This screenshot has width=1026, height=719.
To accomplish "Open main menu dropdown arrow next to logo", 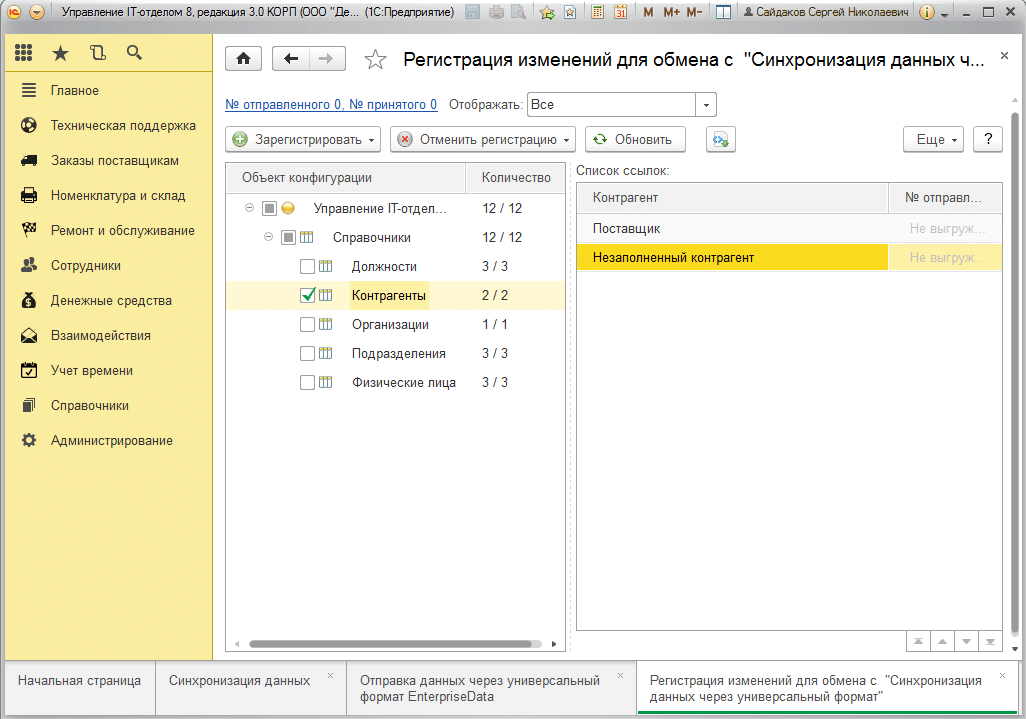I will pos(37,12).
